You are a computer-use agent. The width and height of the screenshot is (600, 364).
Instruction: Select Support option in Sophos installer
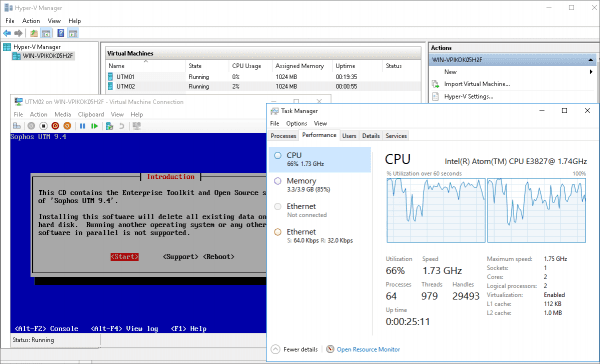(181, 256)
